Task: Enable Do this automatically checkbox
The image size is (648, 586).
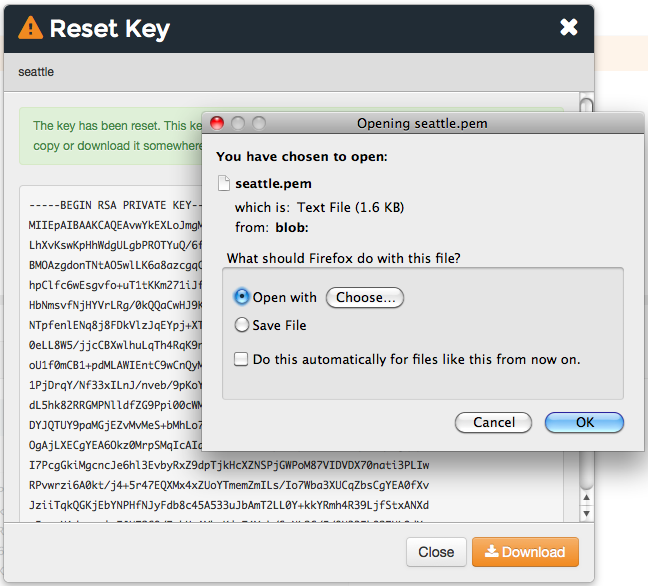Action: [241, 359]
